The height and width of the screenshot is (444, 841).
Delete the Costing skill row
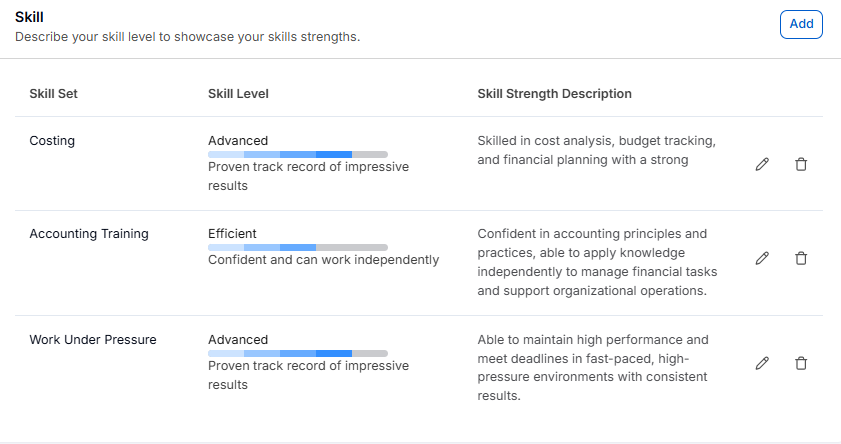[801, 164]
